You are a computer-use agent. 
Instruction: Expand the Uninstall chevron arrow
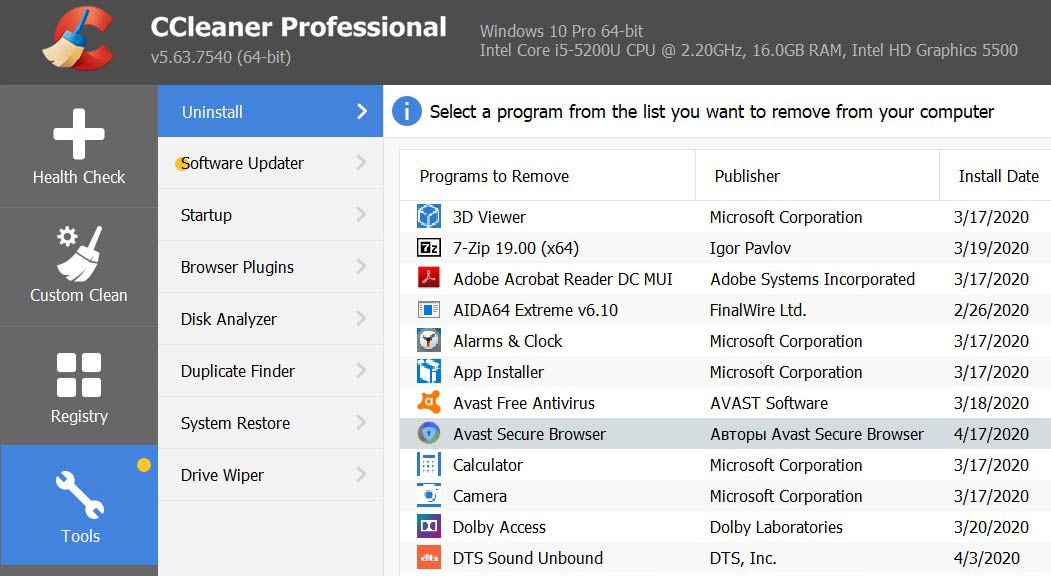pyautogui.click(x=362, y=111)
